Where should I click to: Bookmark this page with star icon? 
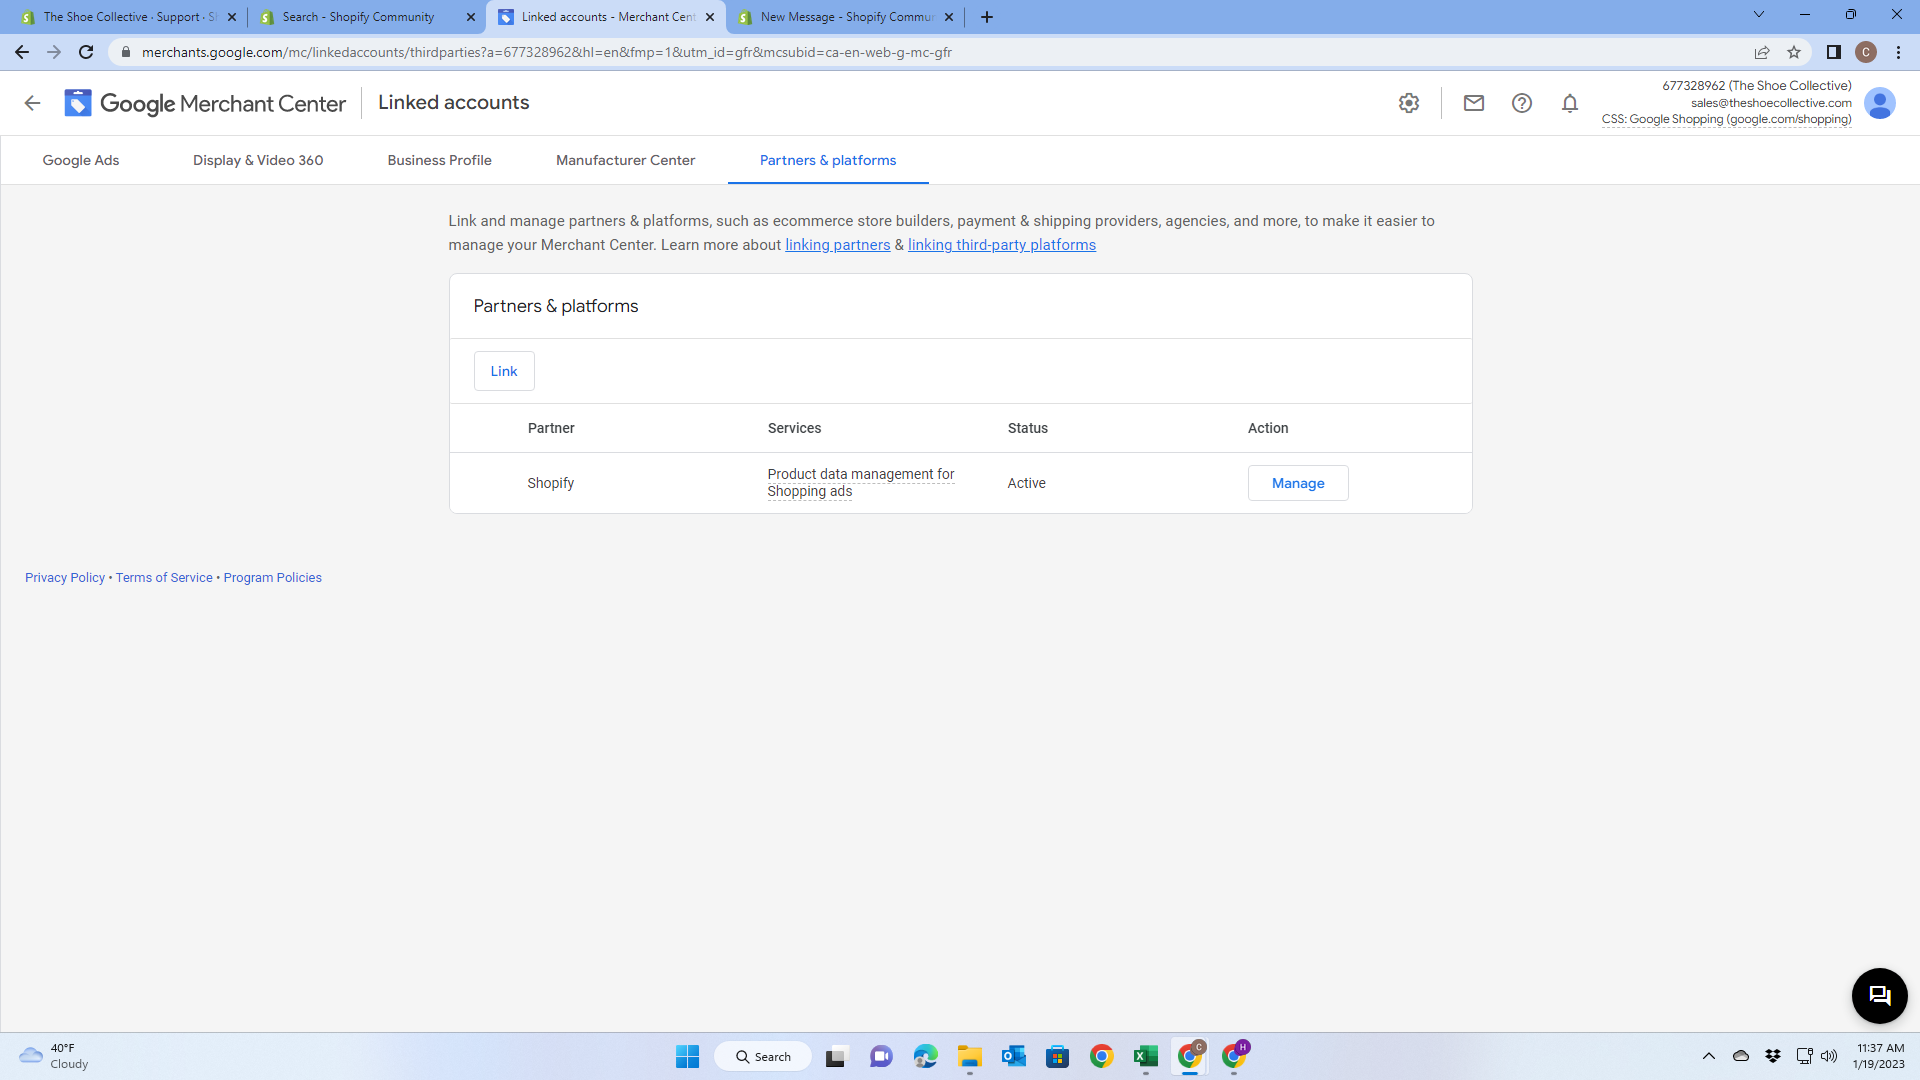[x=1794, y=52]
